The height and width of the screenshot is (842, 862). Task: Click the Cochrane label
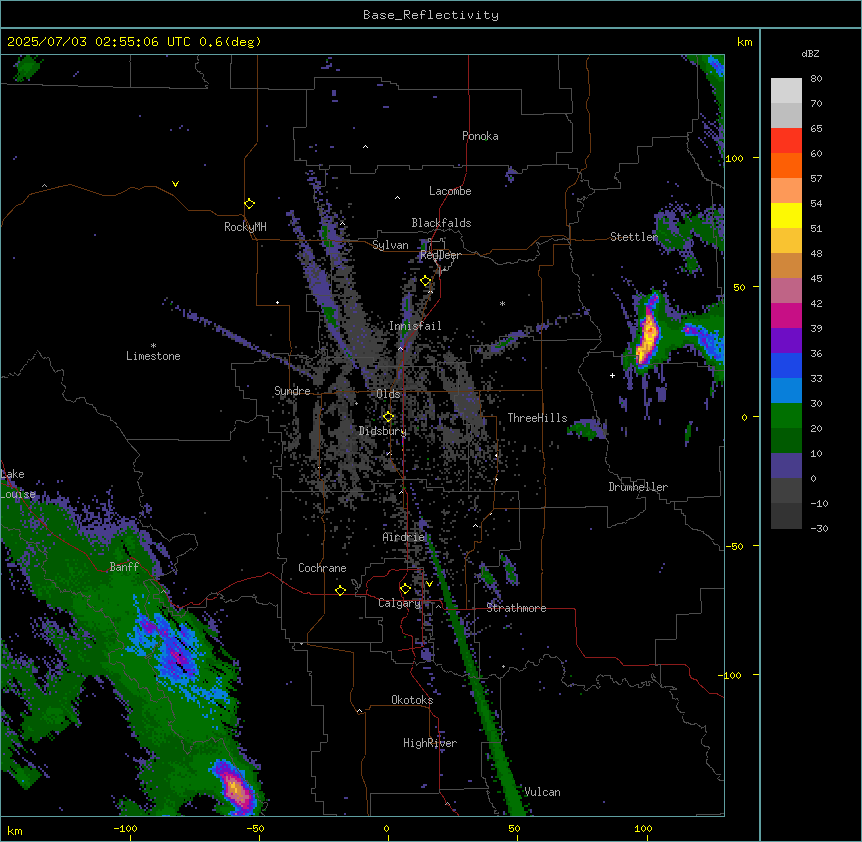(x=322, y=568)
